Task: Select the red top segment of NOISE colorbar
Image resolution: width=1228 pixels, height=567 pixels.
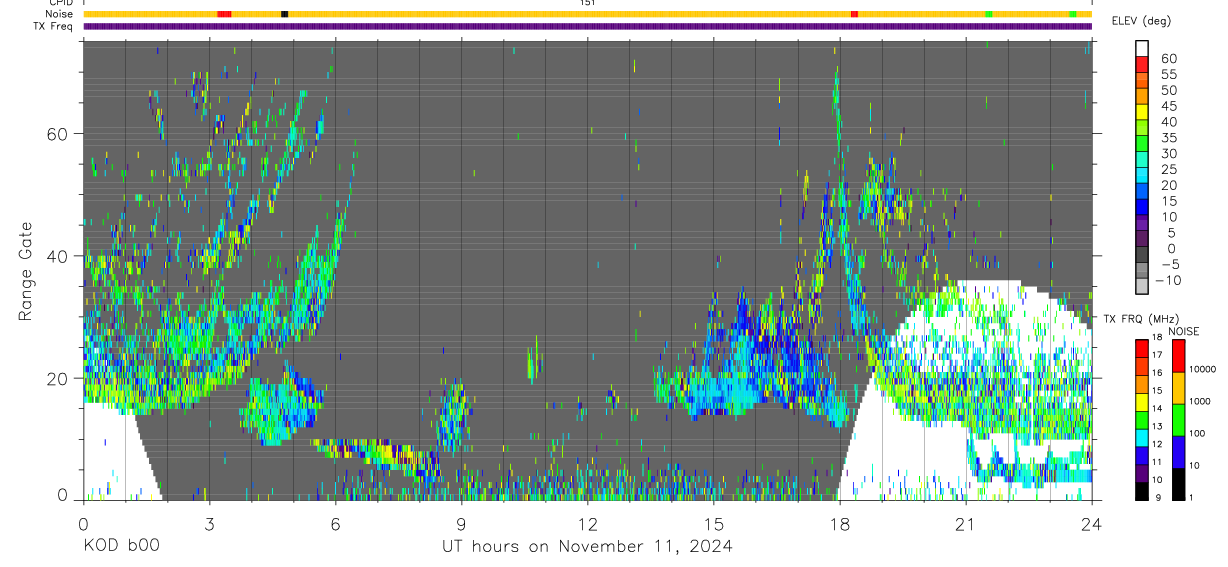Action: click(x=1178, y=356)
